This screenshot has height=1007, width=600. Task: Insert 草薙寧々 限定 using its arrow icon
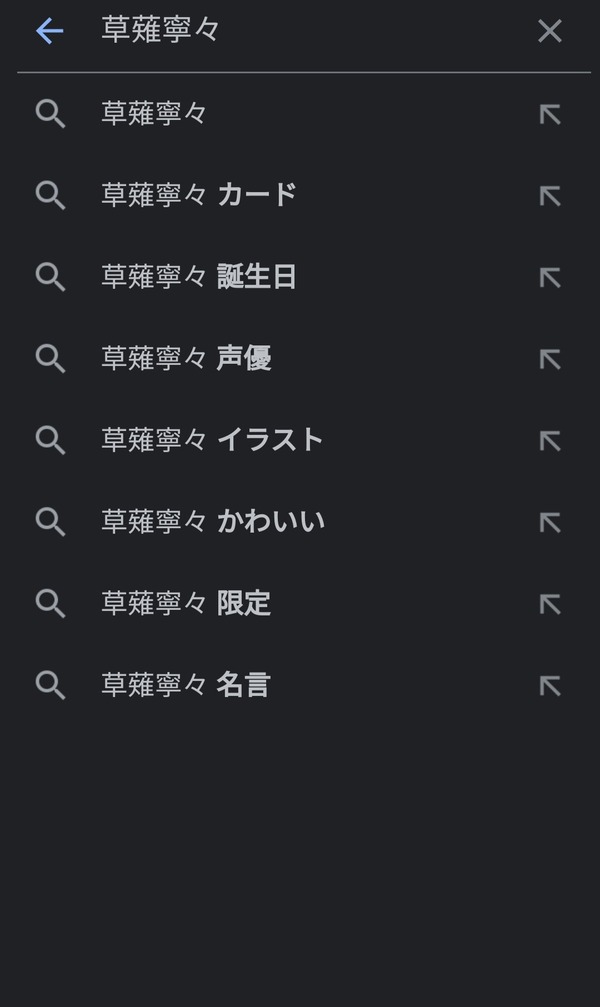[550, 604]
